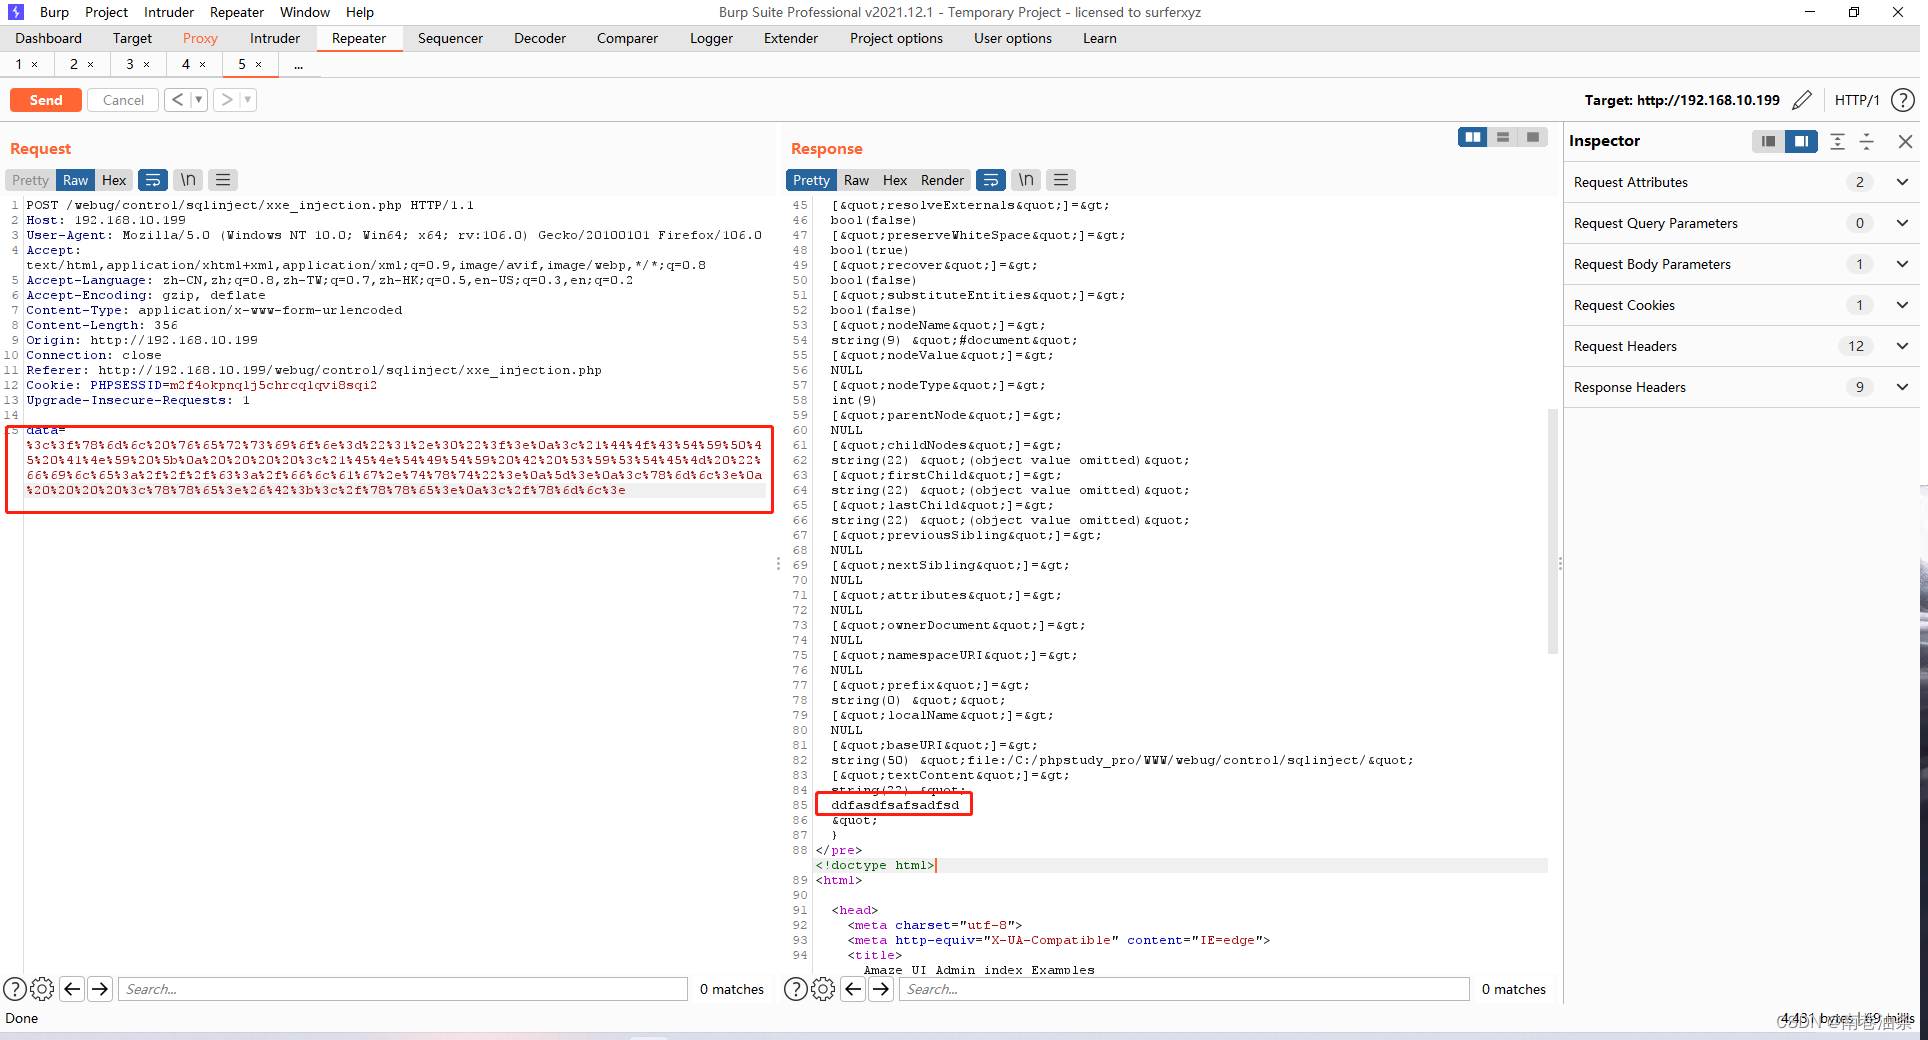Screen dimensions: 1928x1040
Task: Toggle \n newline display in Response editor
Action: coord(1025,180)
